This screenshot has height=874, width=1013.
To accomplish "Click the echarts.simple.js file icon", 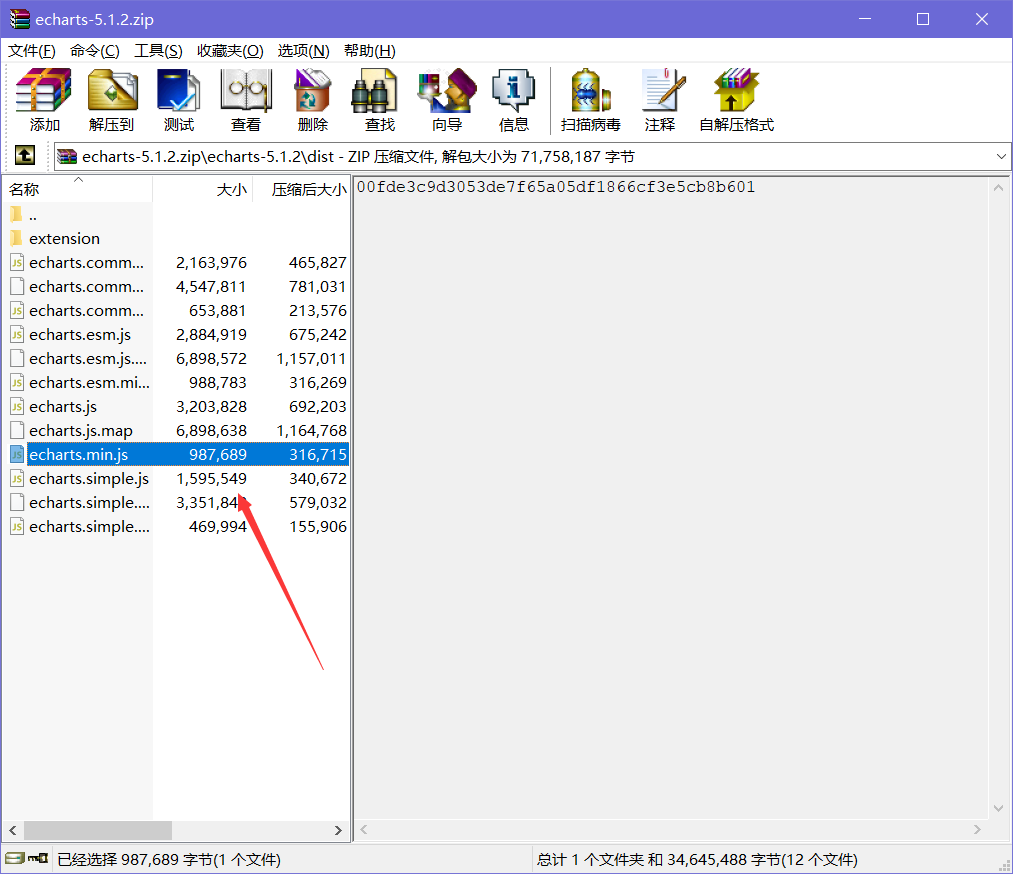I will coord(17,479).
